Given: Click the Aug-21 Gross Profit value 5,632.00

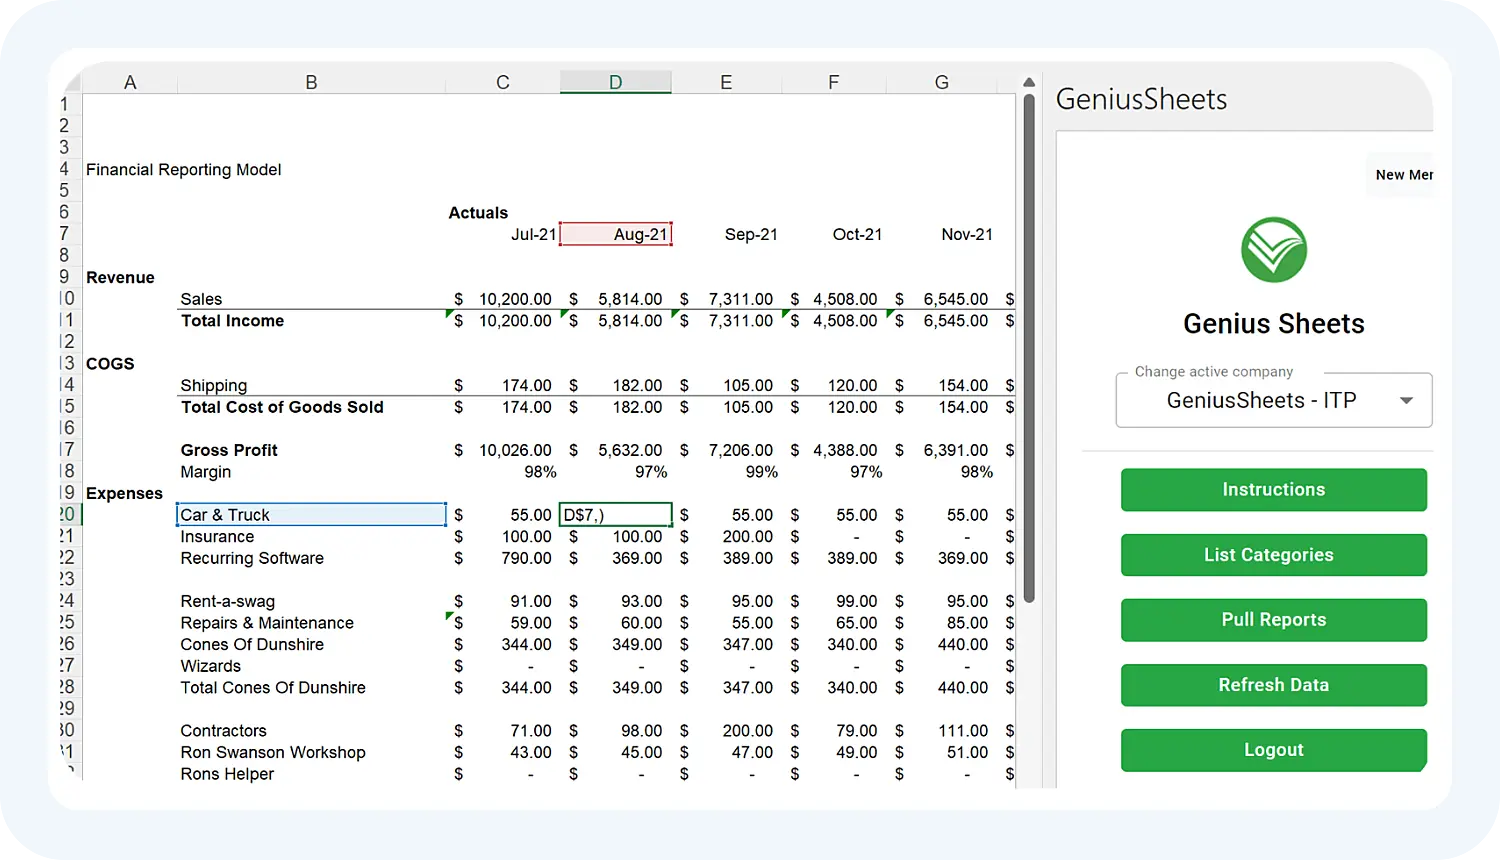Looking at the screenshot, I should (630, 450).
